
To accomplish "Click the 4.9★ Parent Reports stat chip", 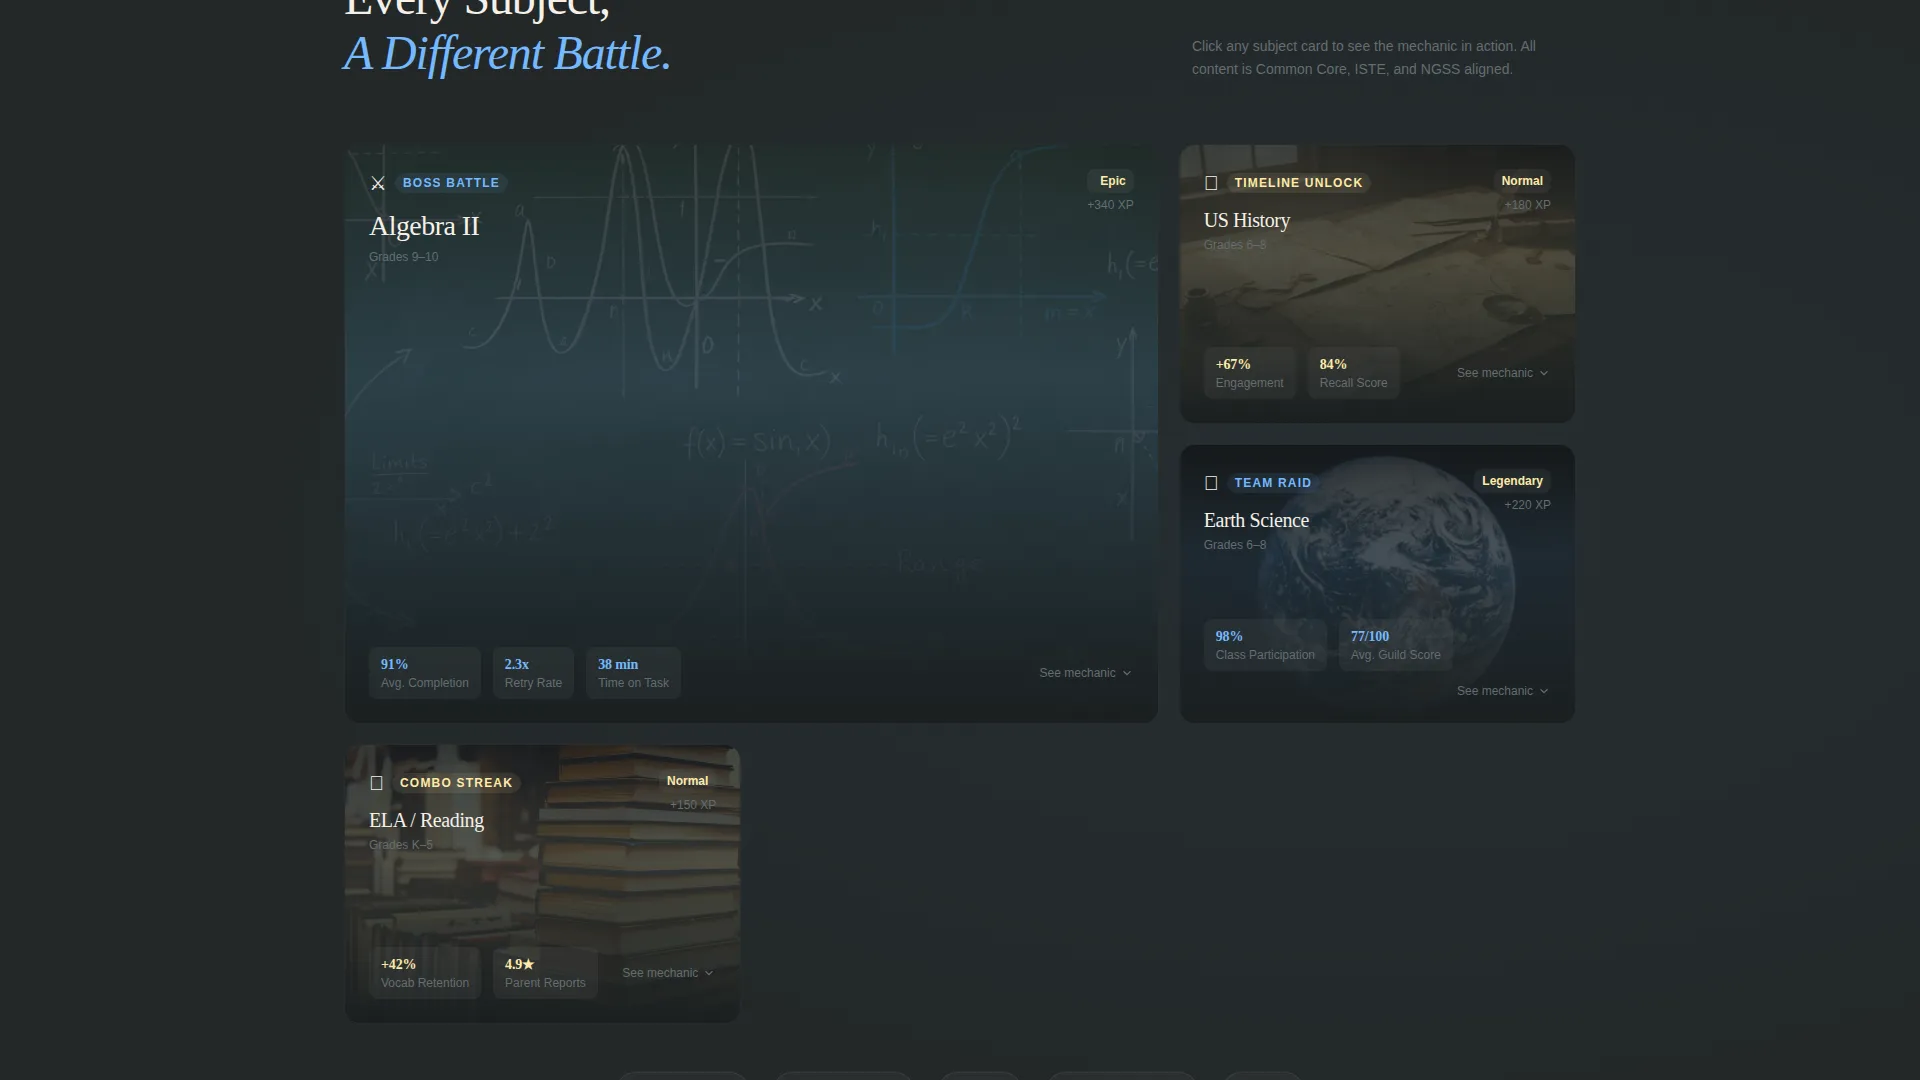I will (545, 973).
